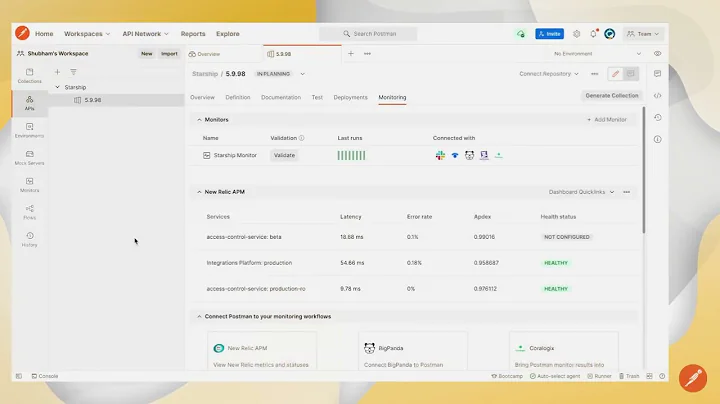
Task: Open the comments icon in right panel
Action: pos(658,74)
